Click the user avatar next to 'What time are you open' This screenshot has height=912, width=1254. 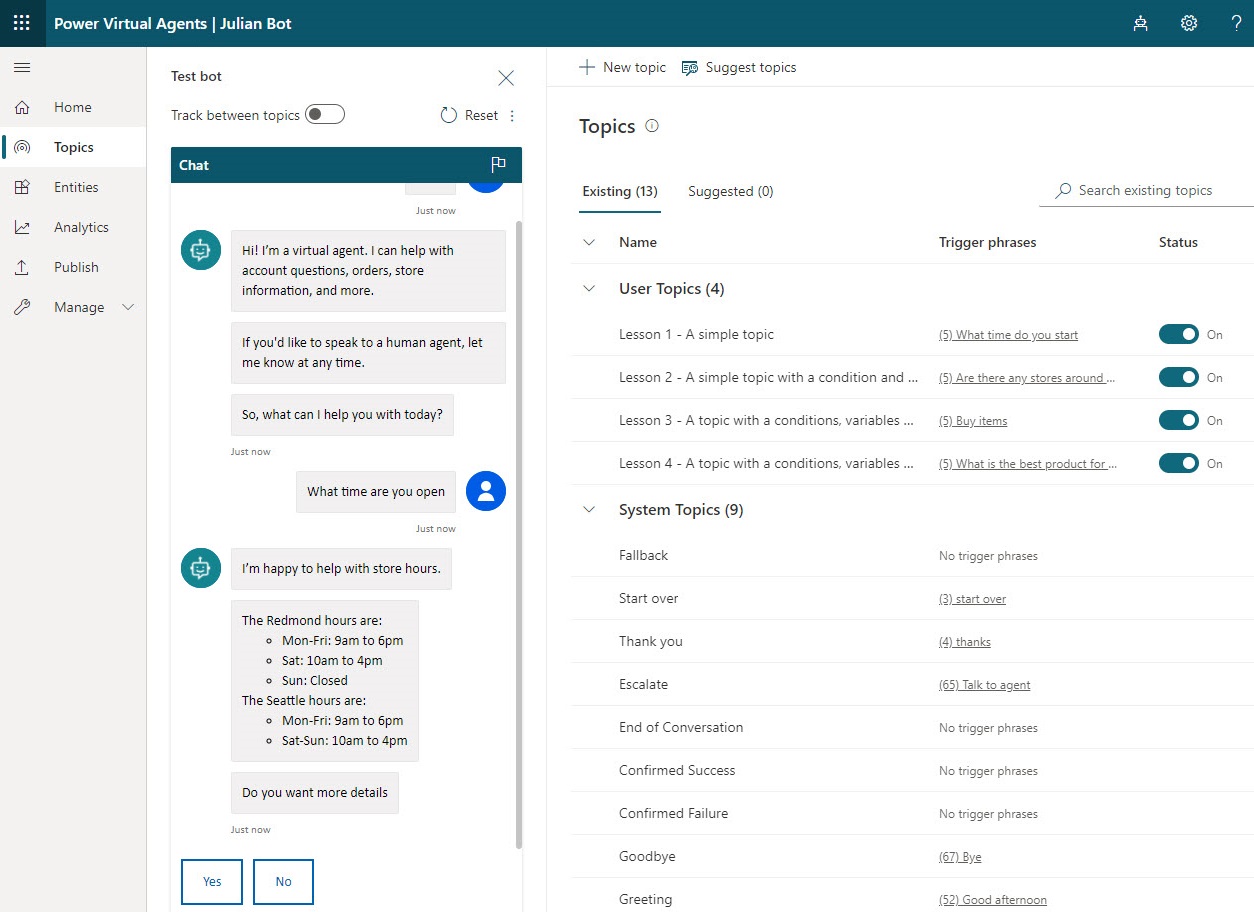pyautogui.click(x=486, y=491)
